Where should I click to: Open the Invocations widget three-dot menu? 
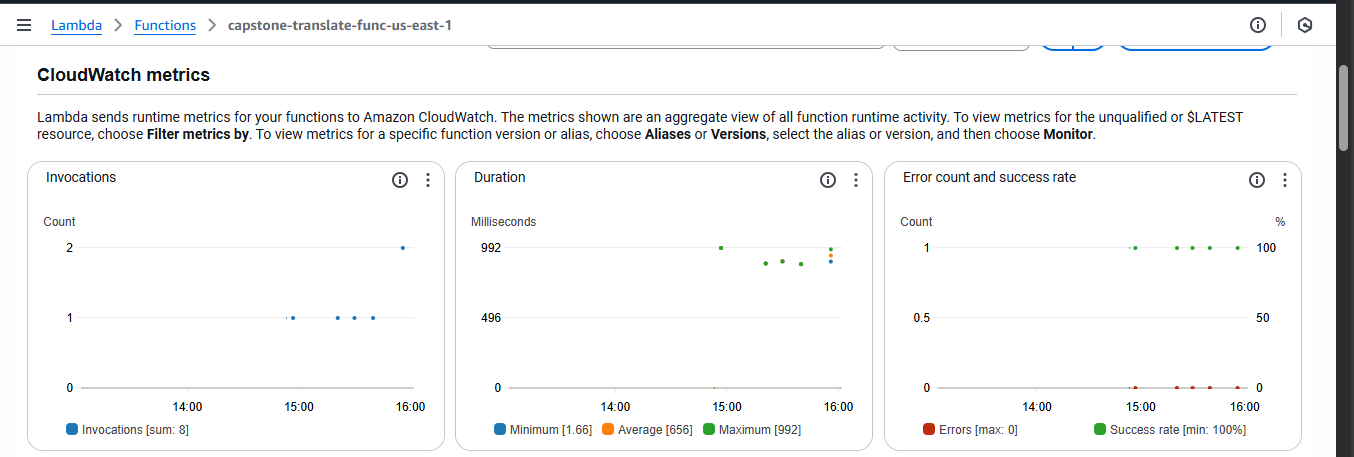tap(428, 180)
